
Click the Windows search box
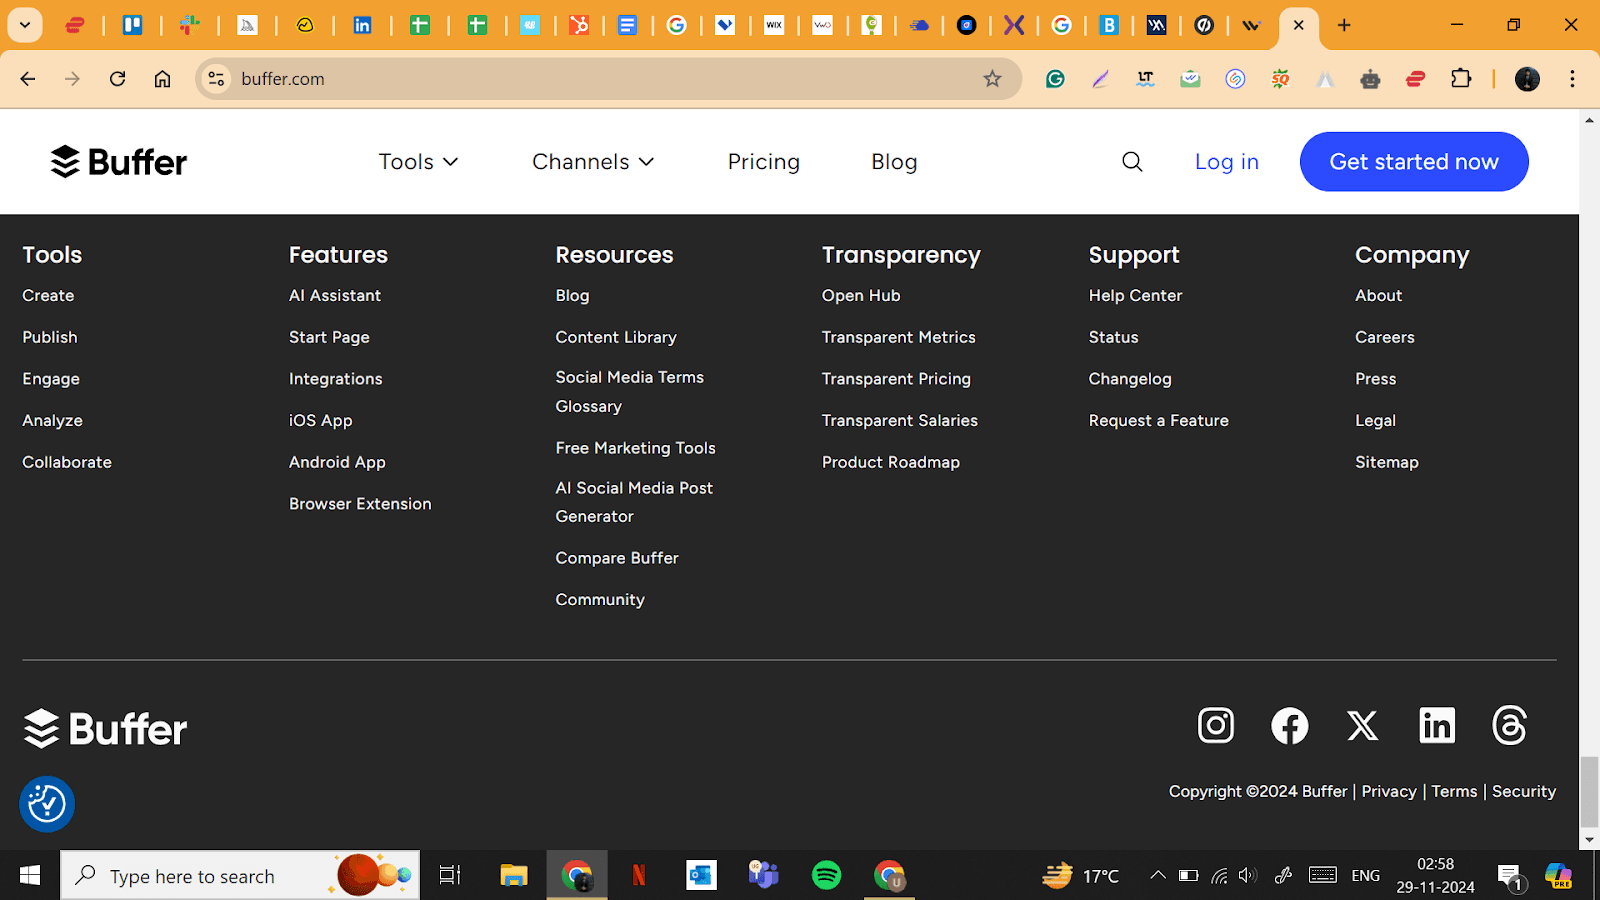240,876
